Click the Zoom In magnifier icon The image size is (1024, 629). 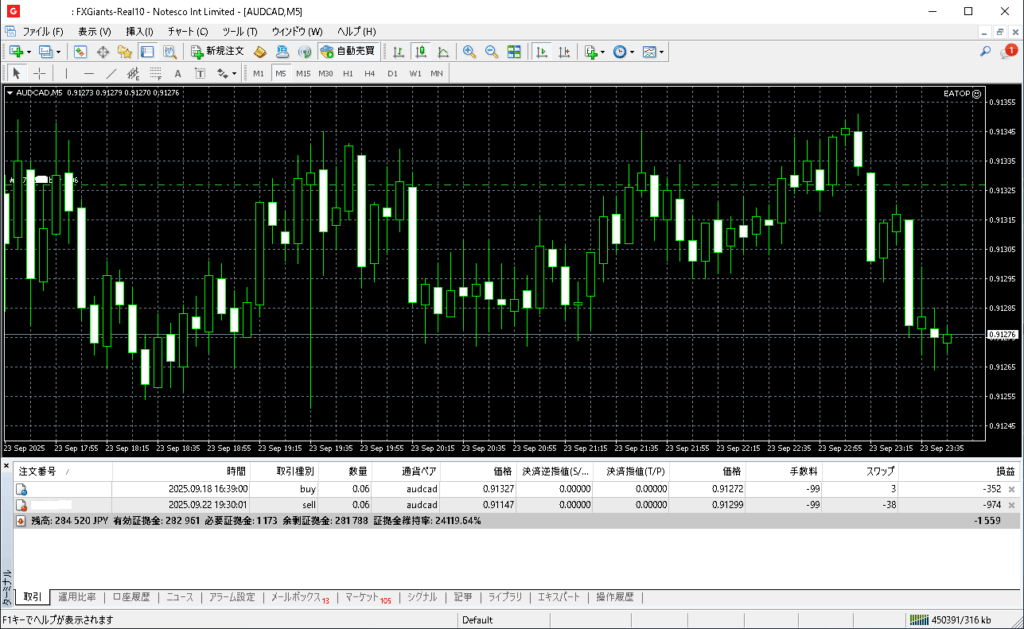tap(469, 51)
